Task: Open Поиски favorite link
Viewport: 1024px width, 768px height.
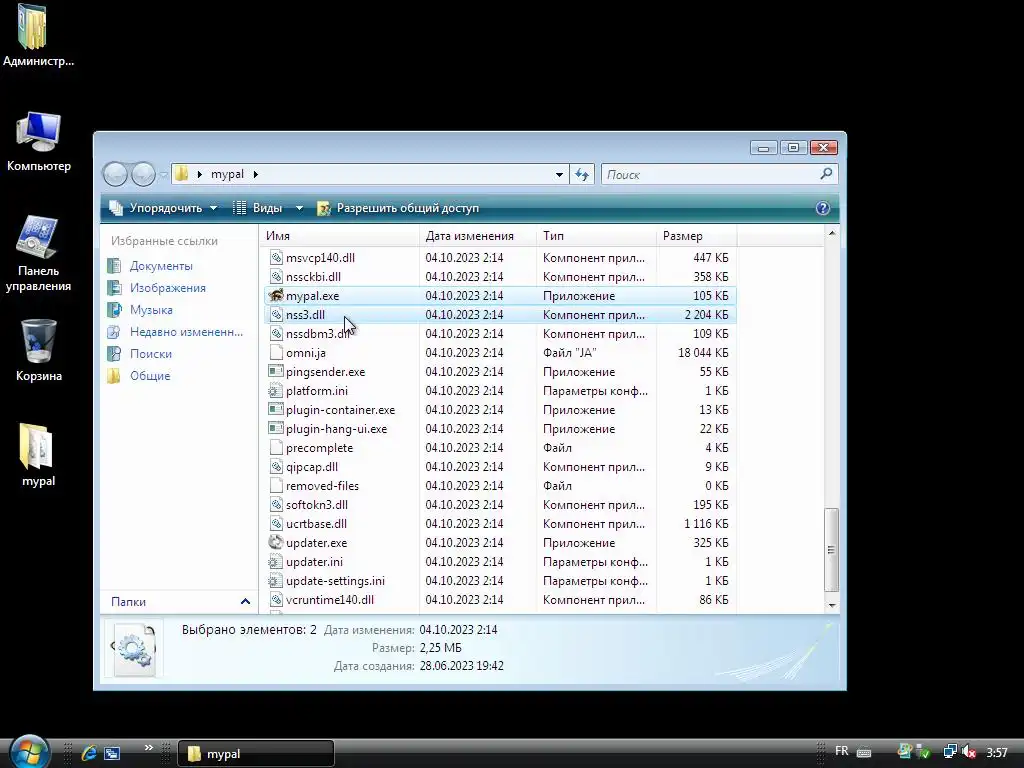Action: click(150, 354)
